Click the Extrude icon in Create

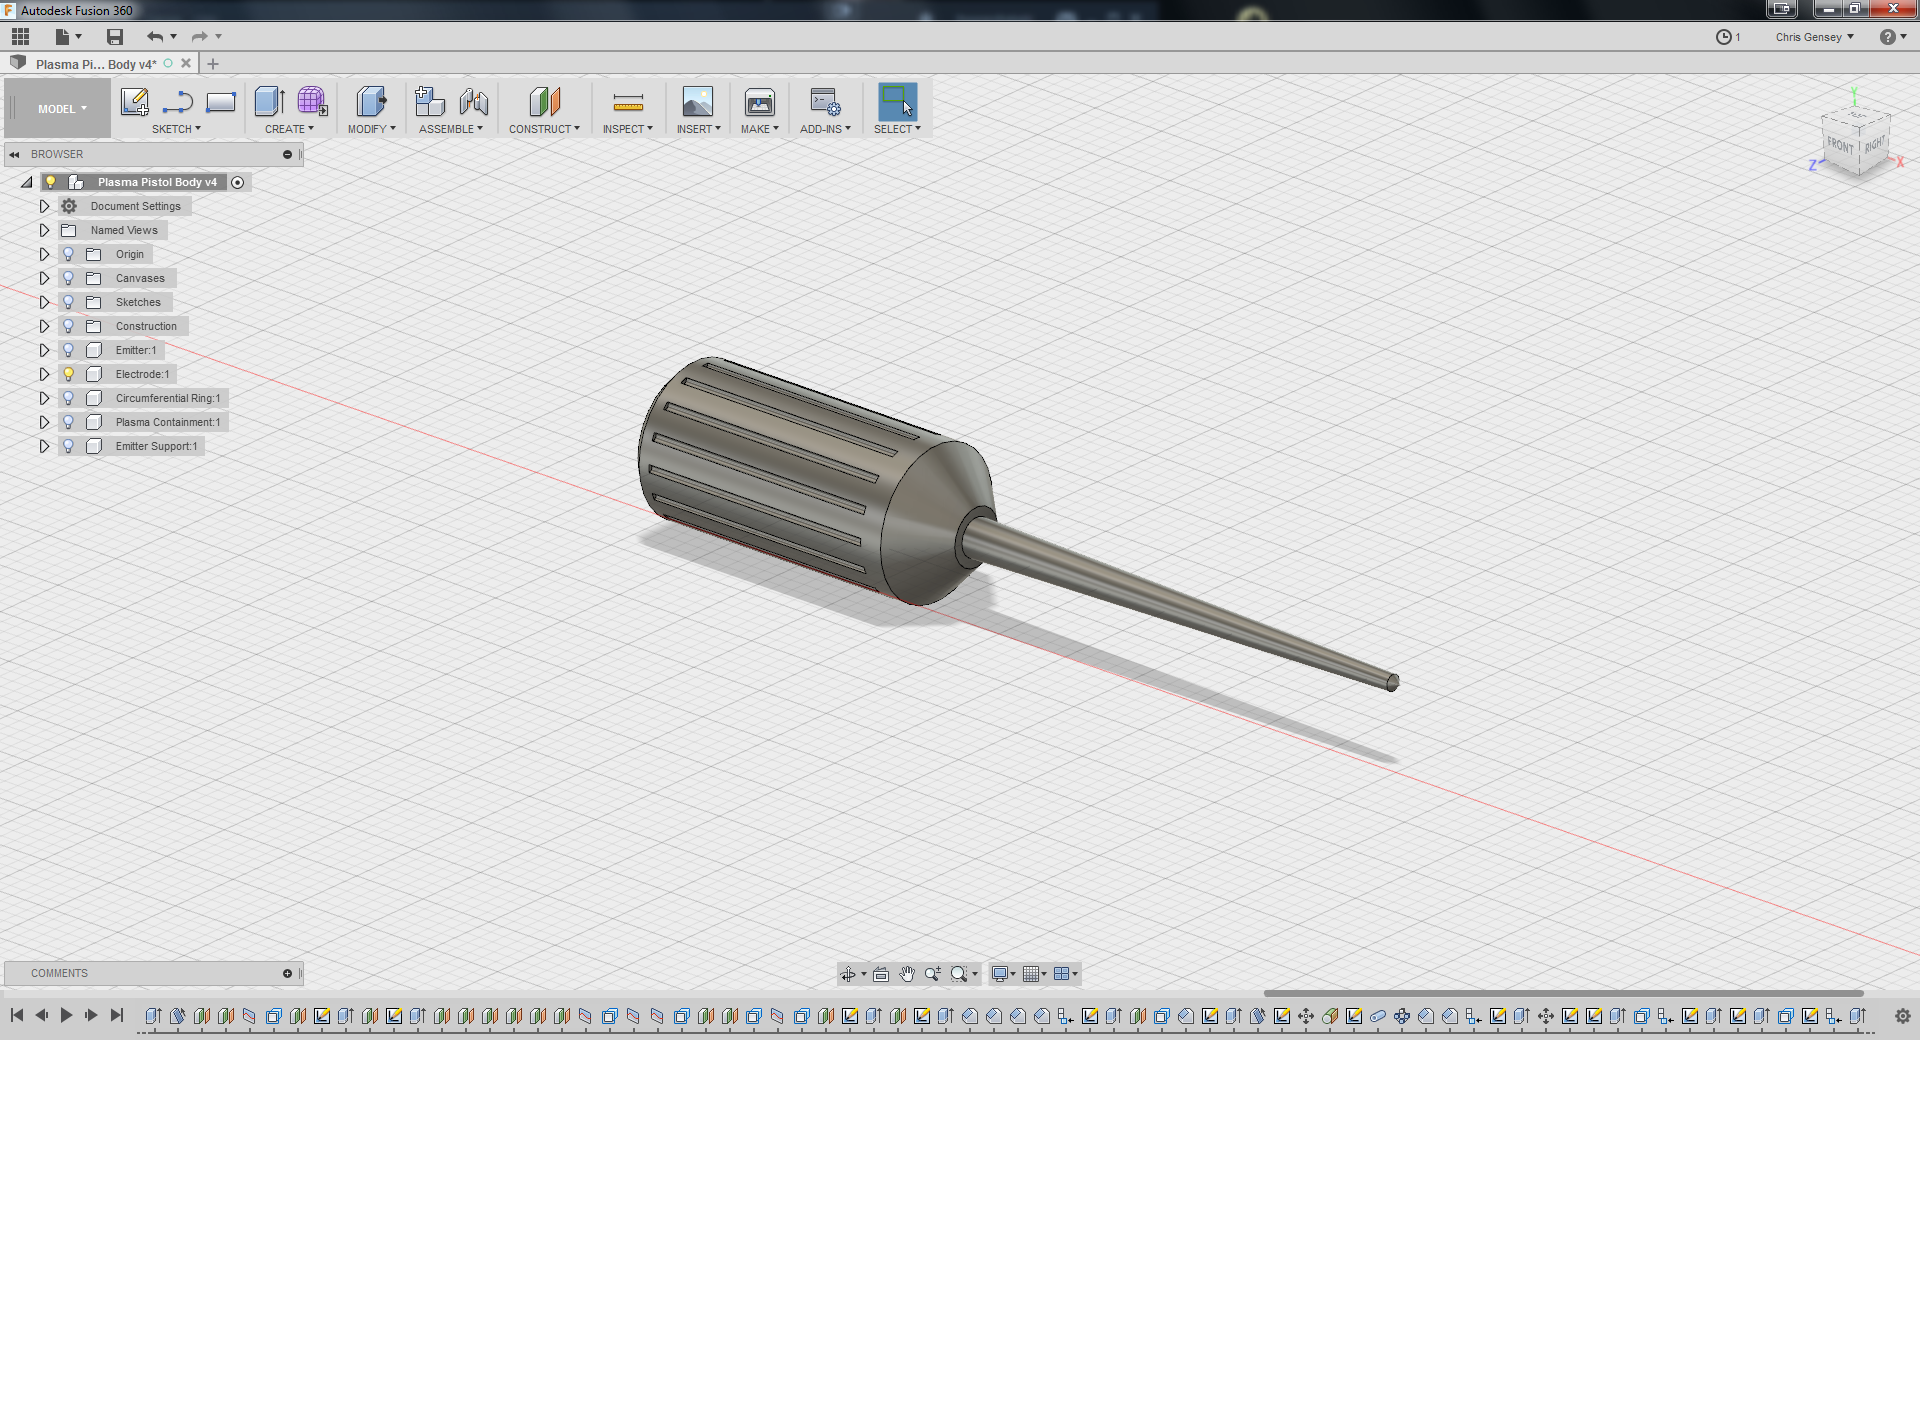[269, 102]
